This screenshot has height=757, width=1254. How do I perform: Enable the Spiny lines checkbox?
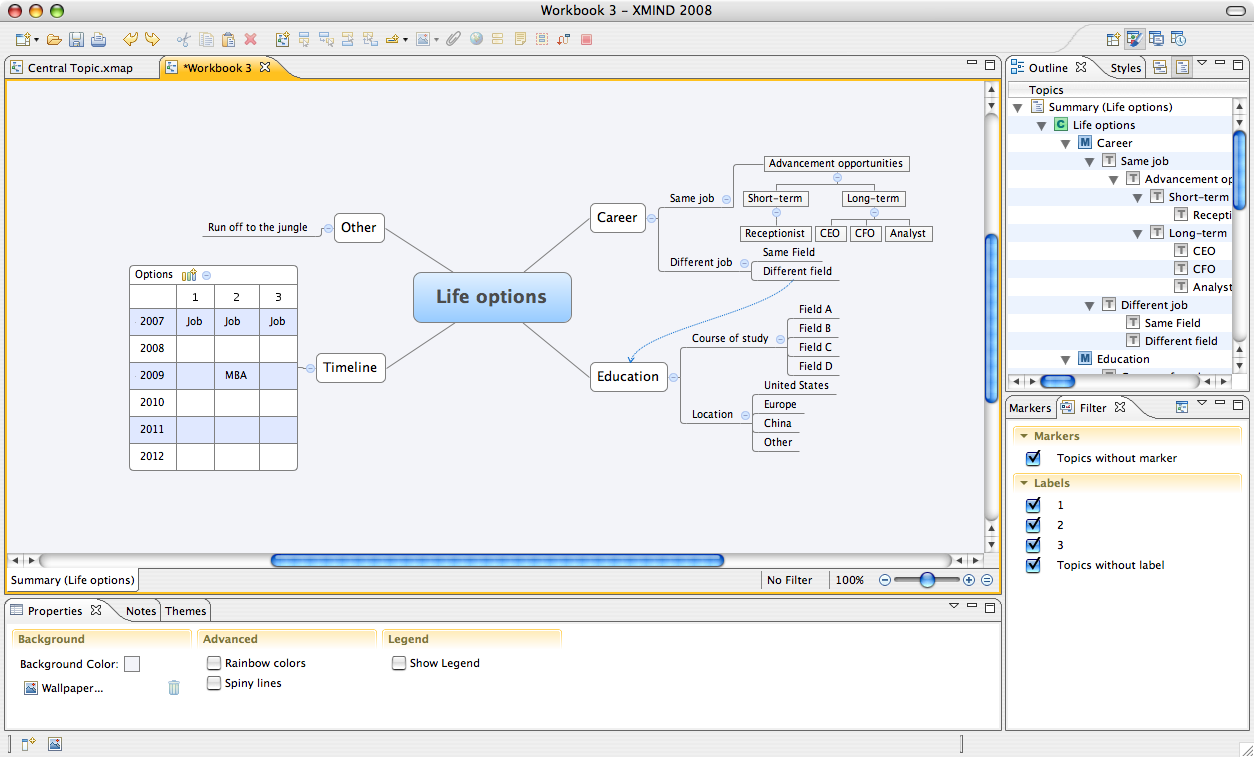[214, 683]
